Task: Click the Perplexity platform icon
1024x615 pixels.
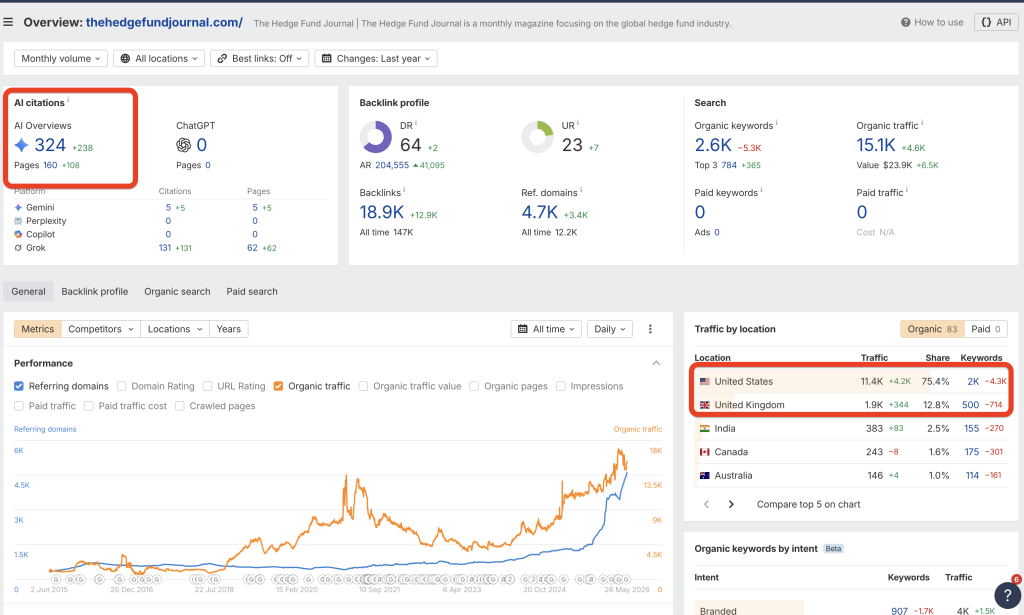Action: [x=18, y=221]
